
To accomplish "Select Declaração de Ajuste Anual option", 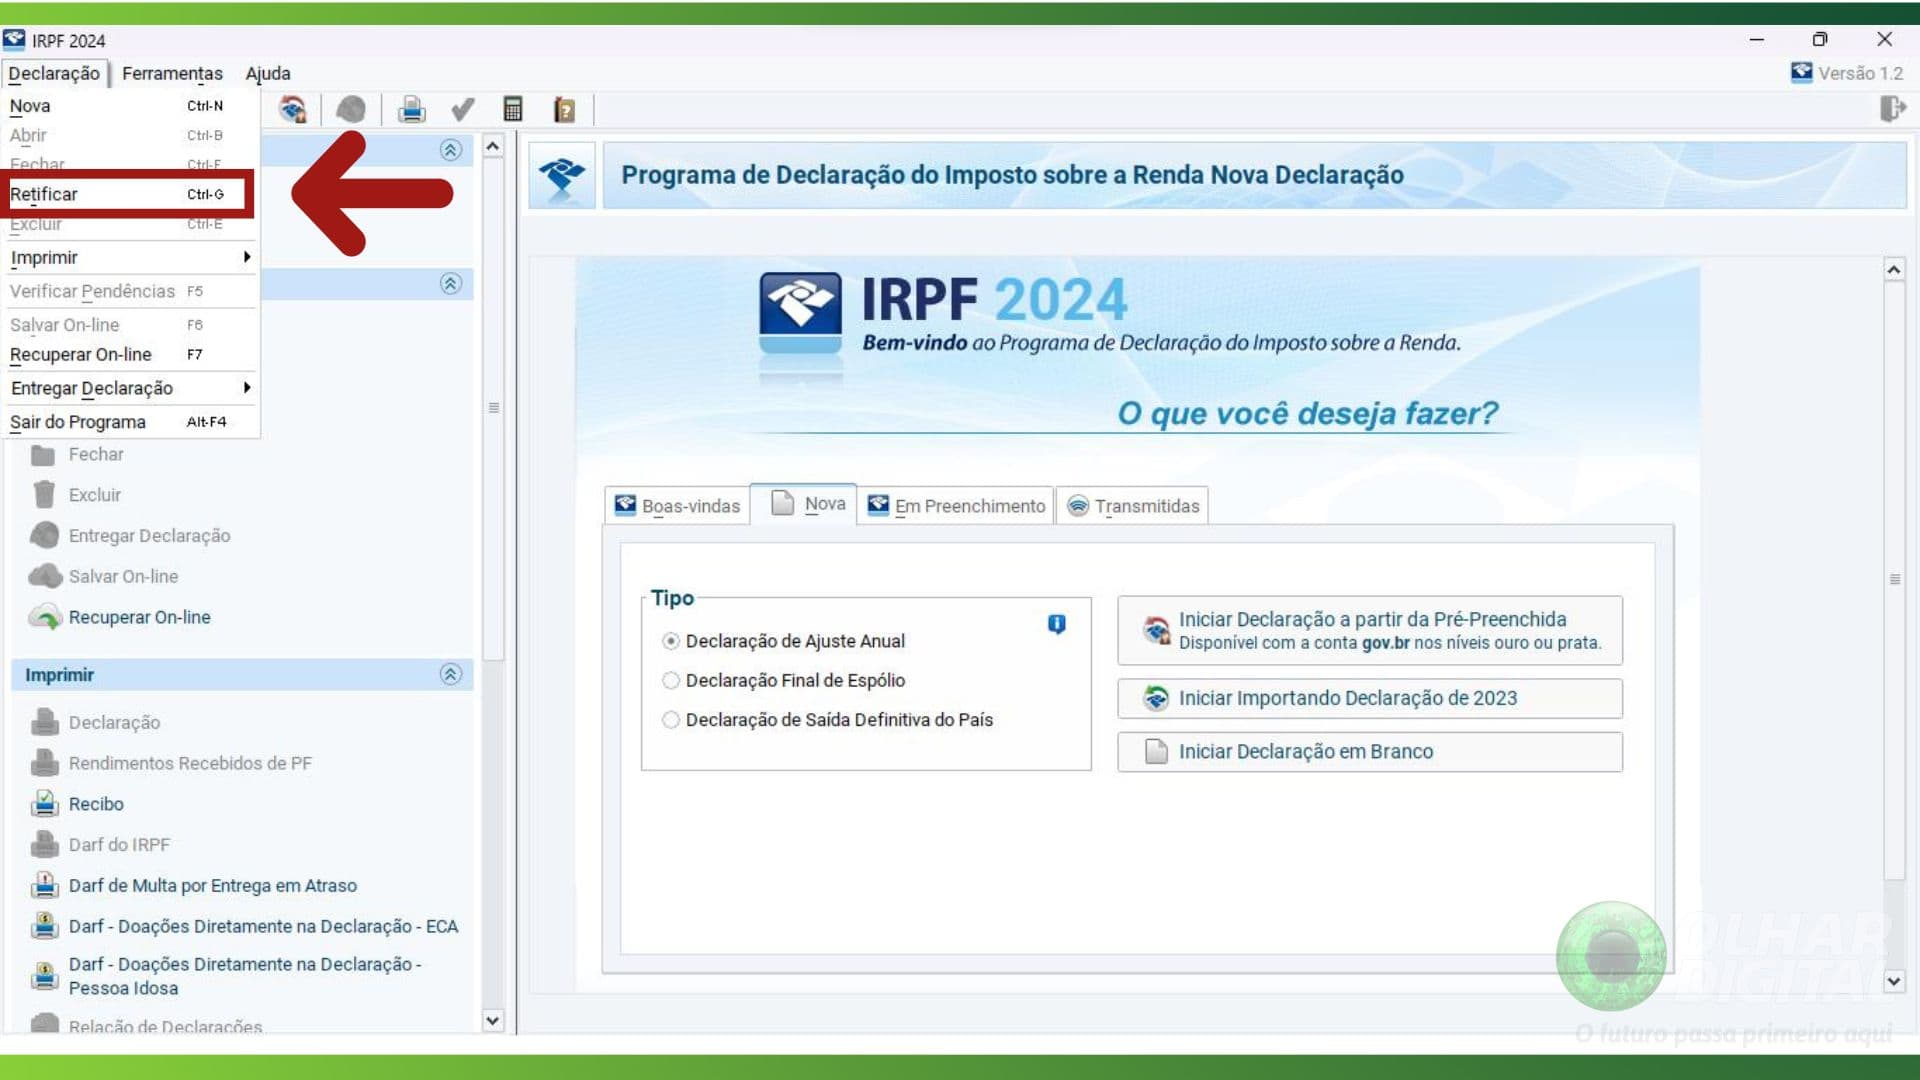I will (x=671, y=641).
